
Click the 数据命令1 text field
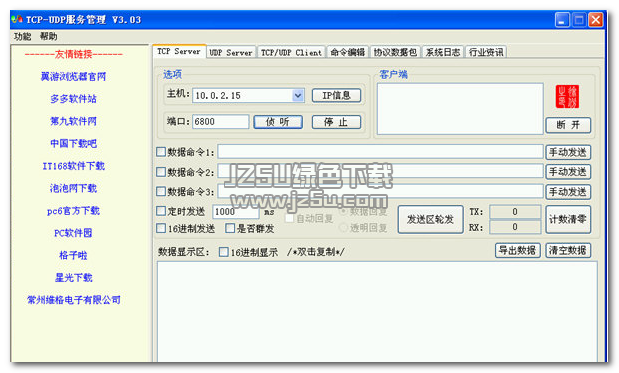tap(380, 152)
